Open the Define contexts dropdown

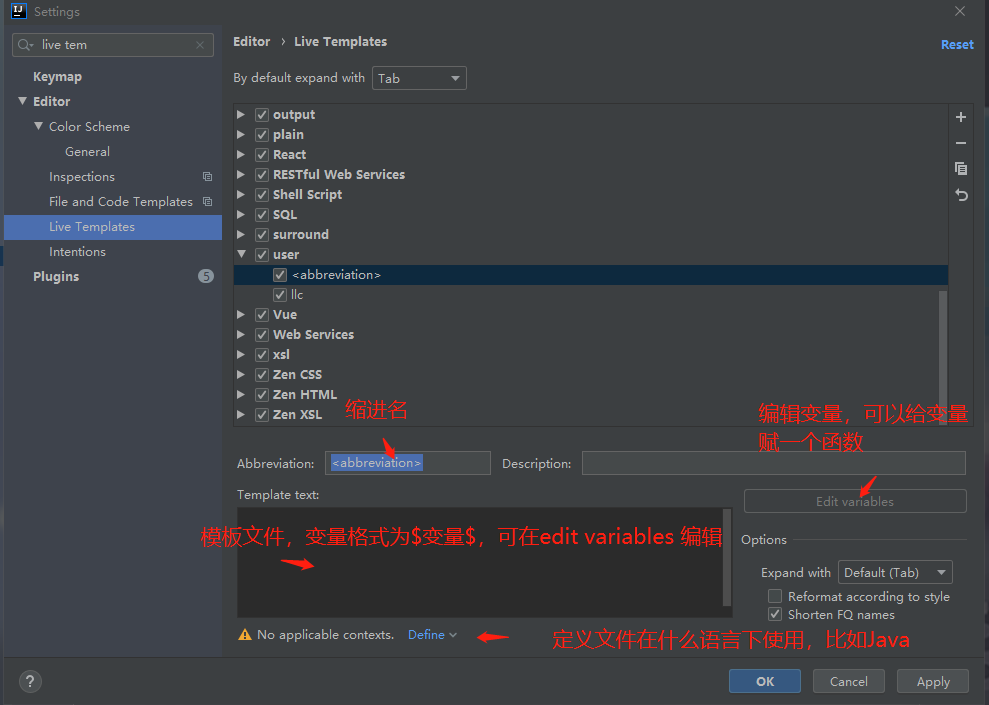pos(432,634)
